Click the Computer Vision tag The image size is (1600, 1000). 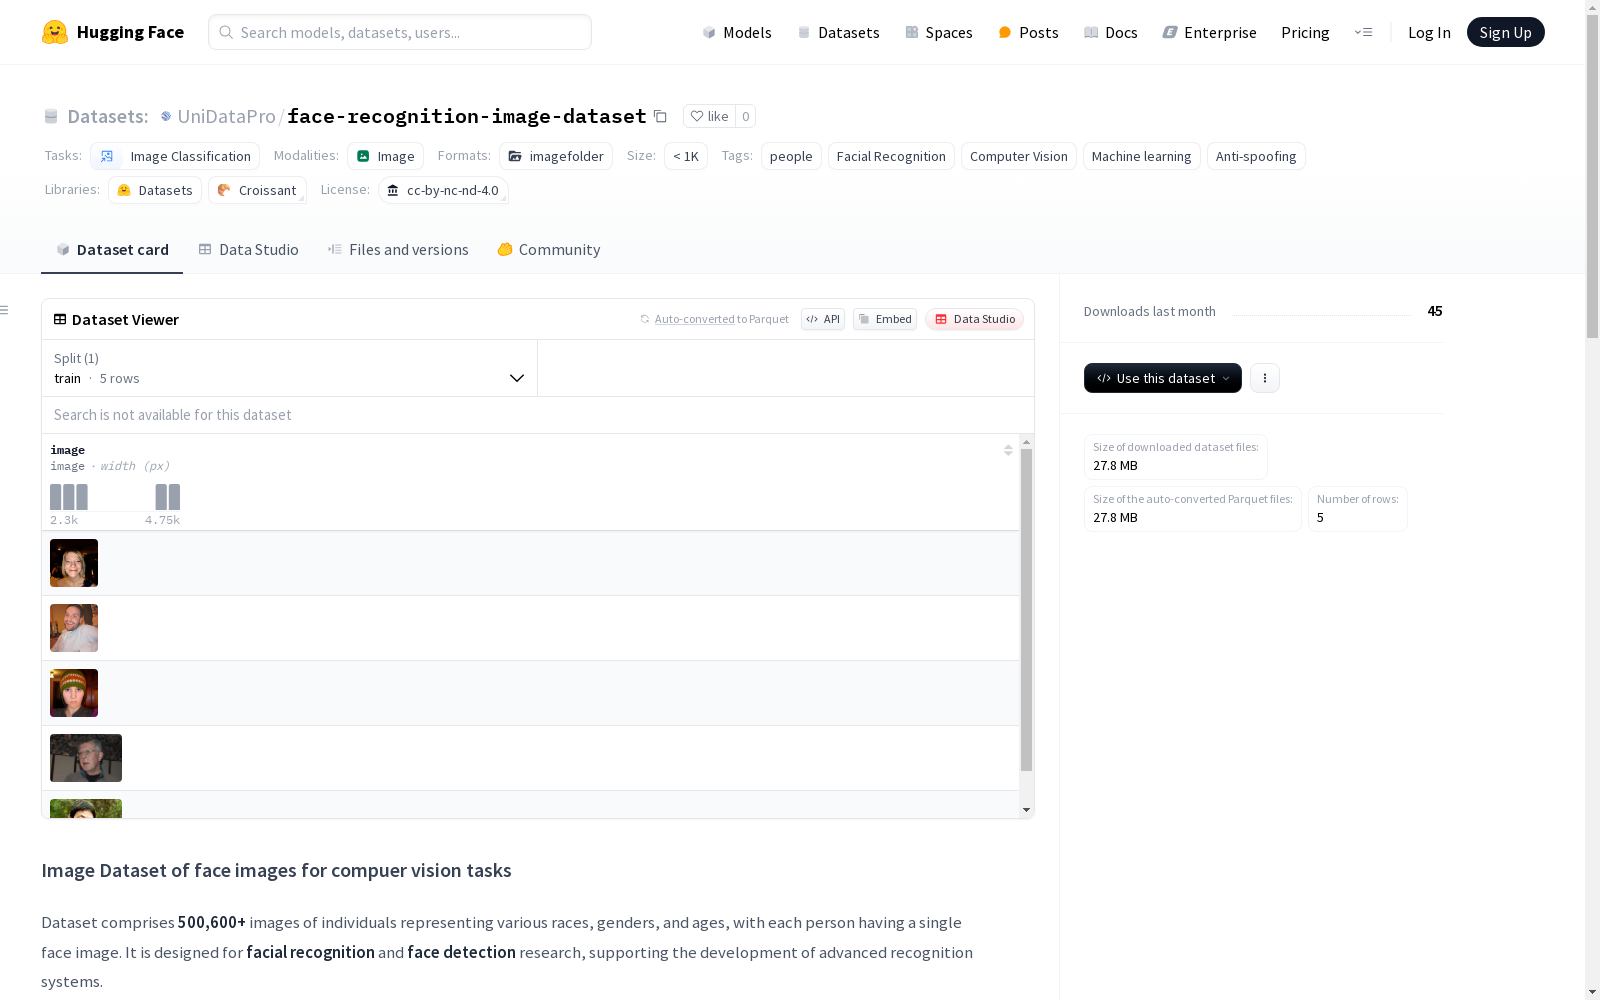pyautogui.click(x=1019, y=156)
